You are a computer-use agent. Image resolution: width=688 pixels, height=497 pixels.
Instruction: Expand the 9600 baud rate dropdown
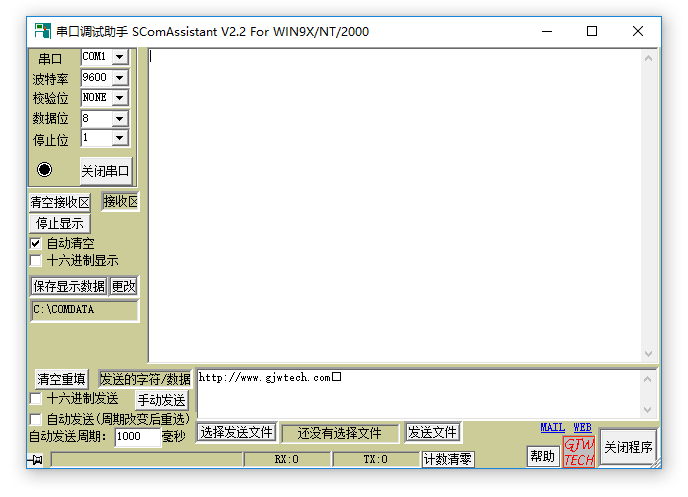coord(120,77)
